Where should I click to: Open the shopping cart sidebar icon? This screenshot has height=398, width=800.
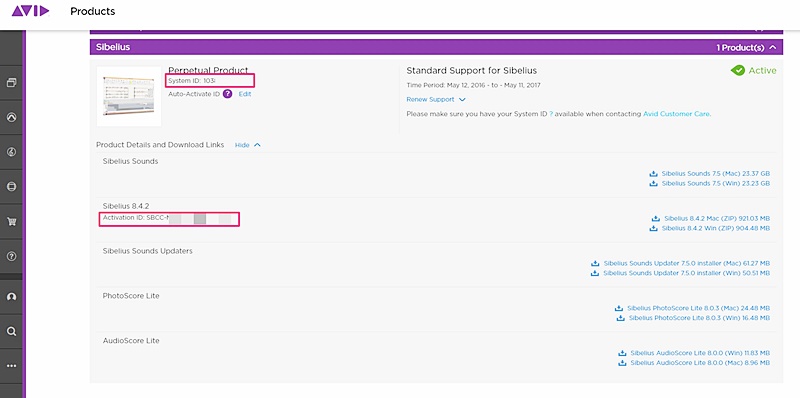(11, 221)
